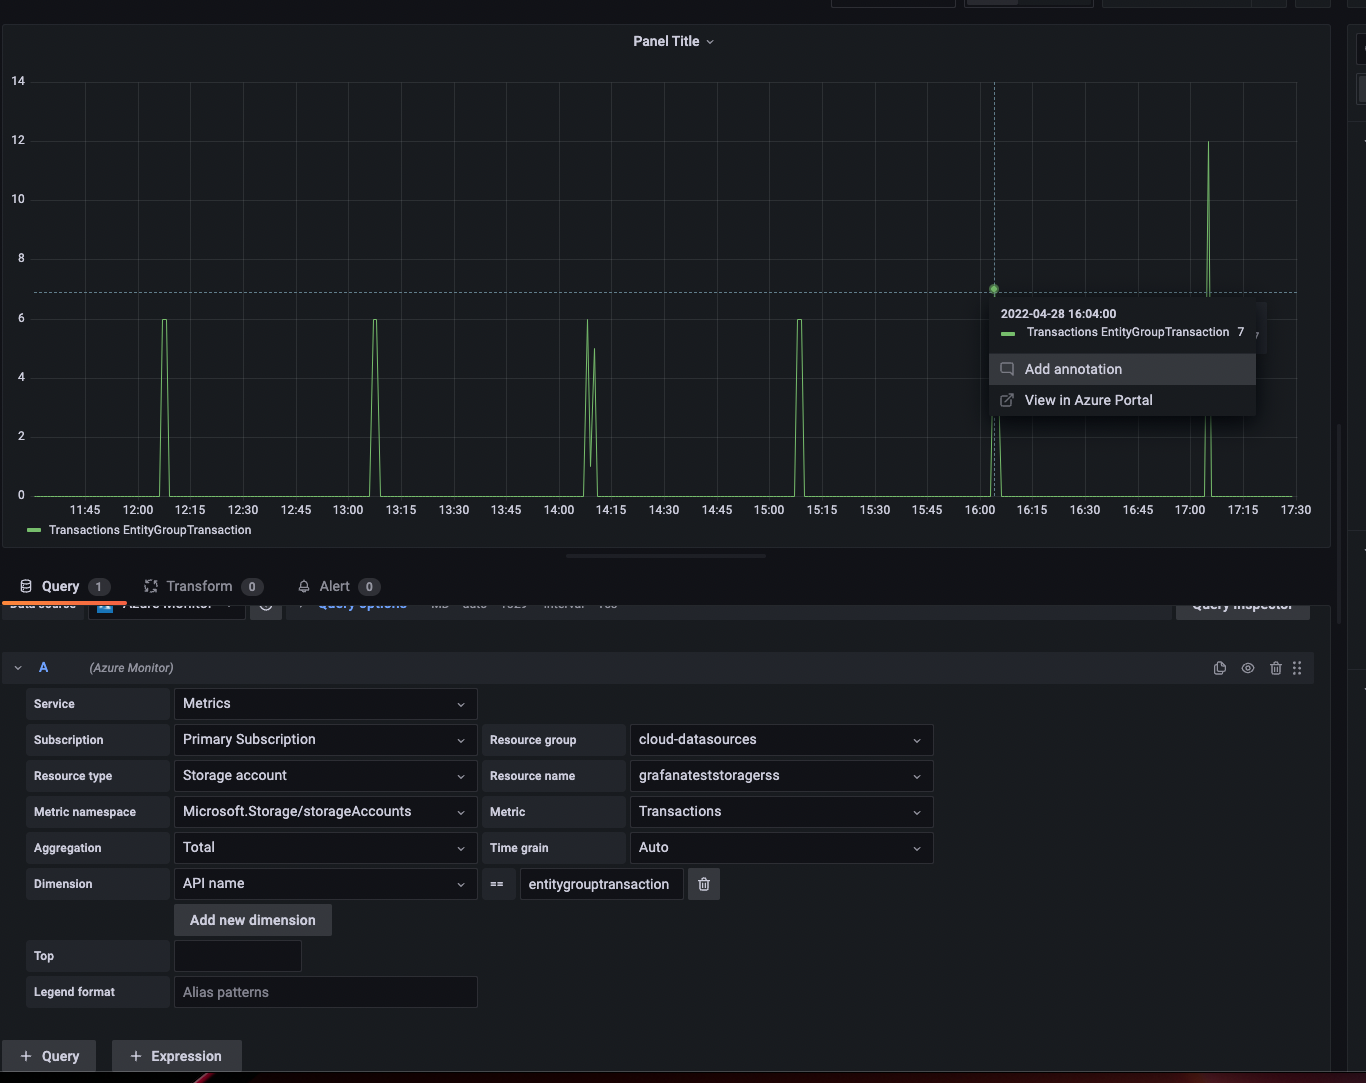Click the trash icon next to the dimension filter

pyautogui.click(x=703, y=884)
